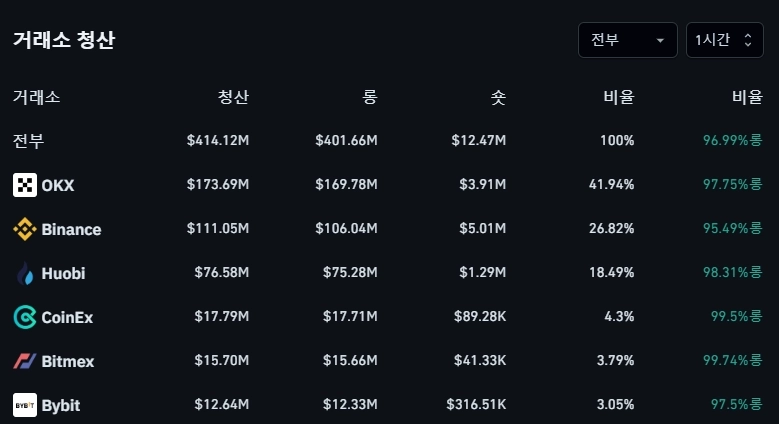
Task: Open the CoinEx exchange name link
Action: pyautogui.click(x=67, y=317)
